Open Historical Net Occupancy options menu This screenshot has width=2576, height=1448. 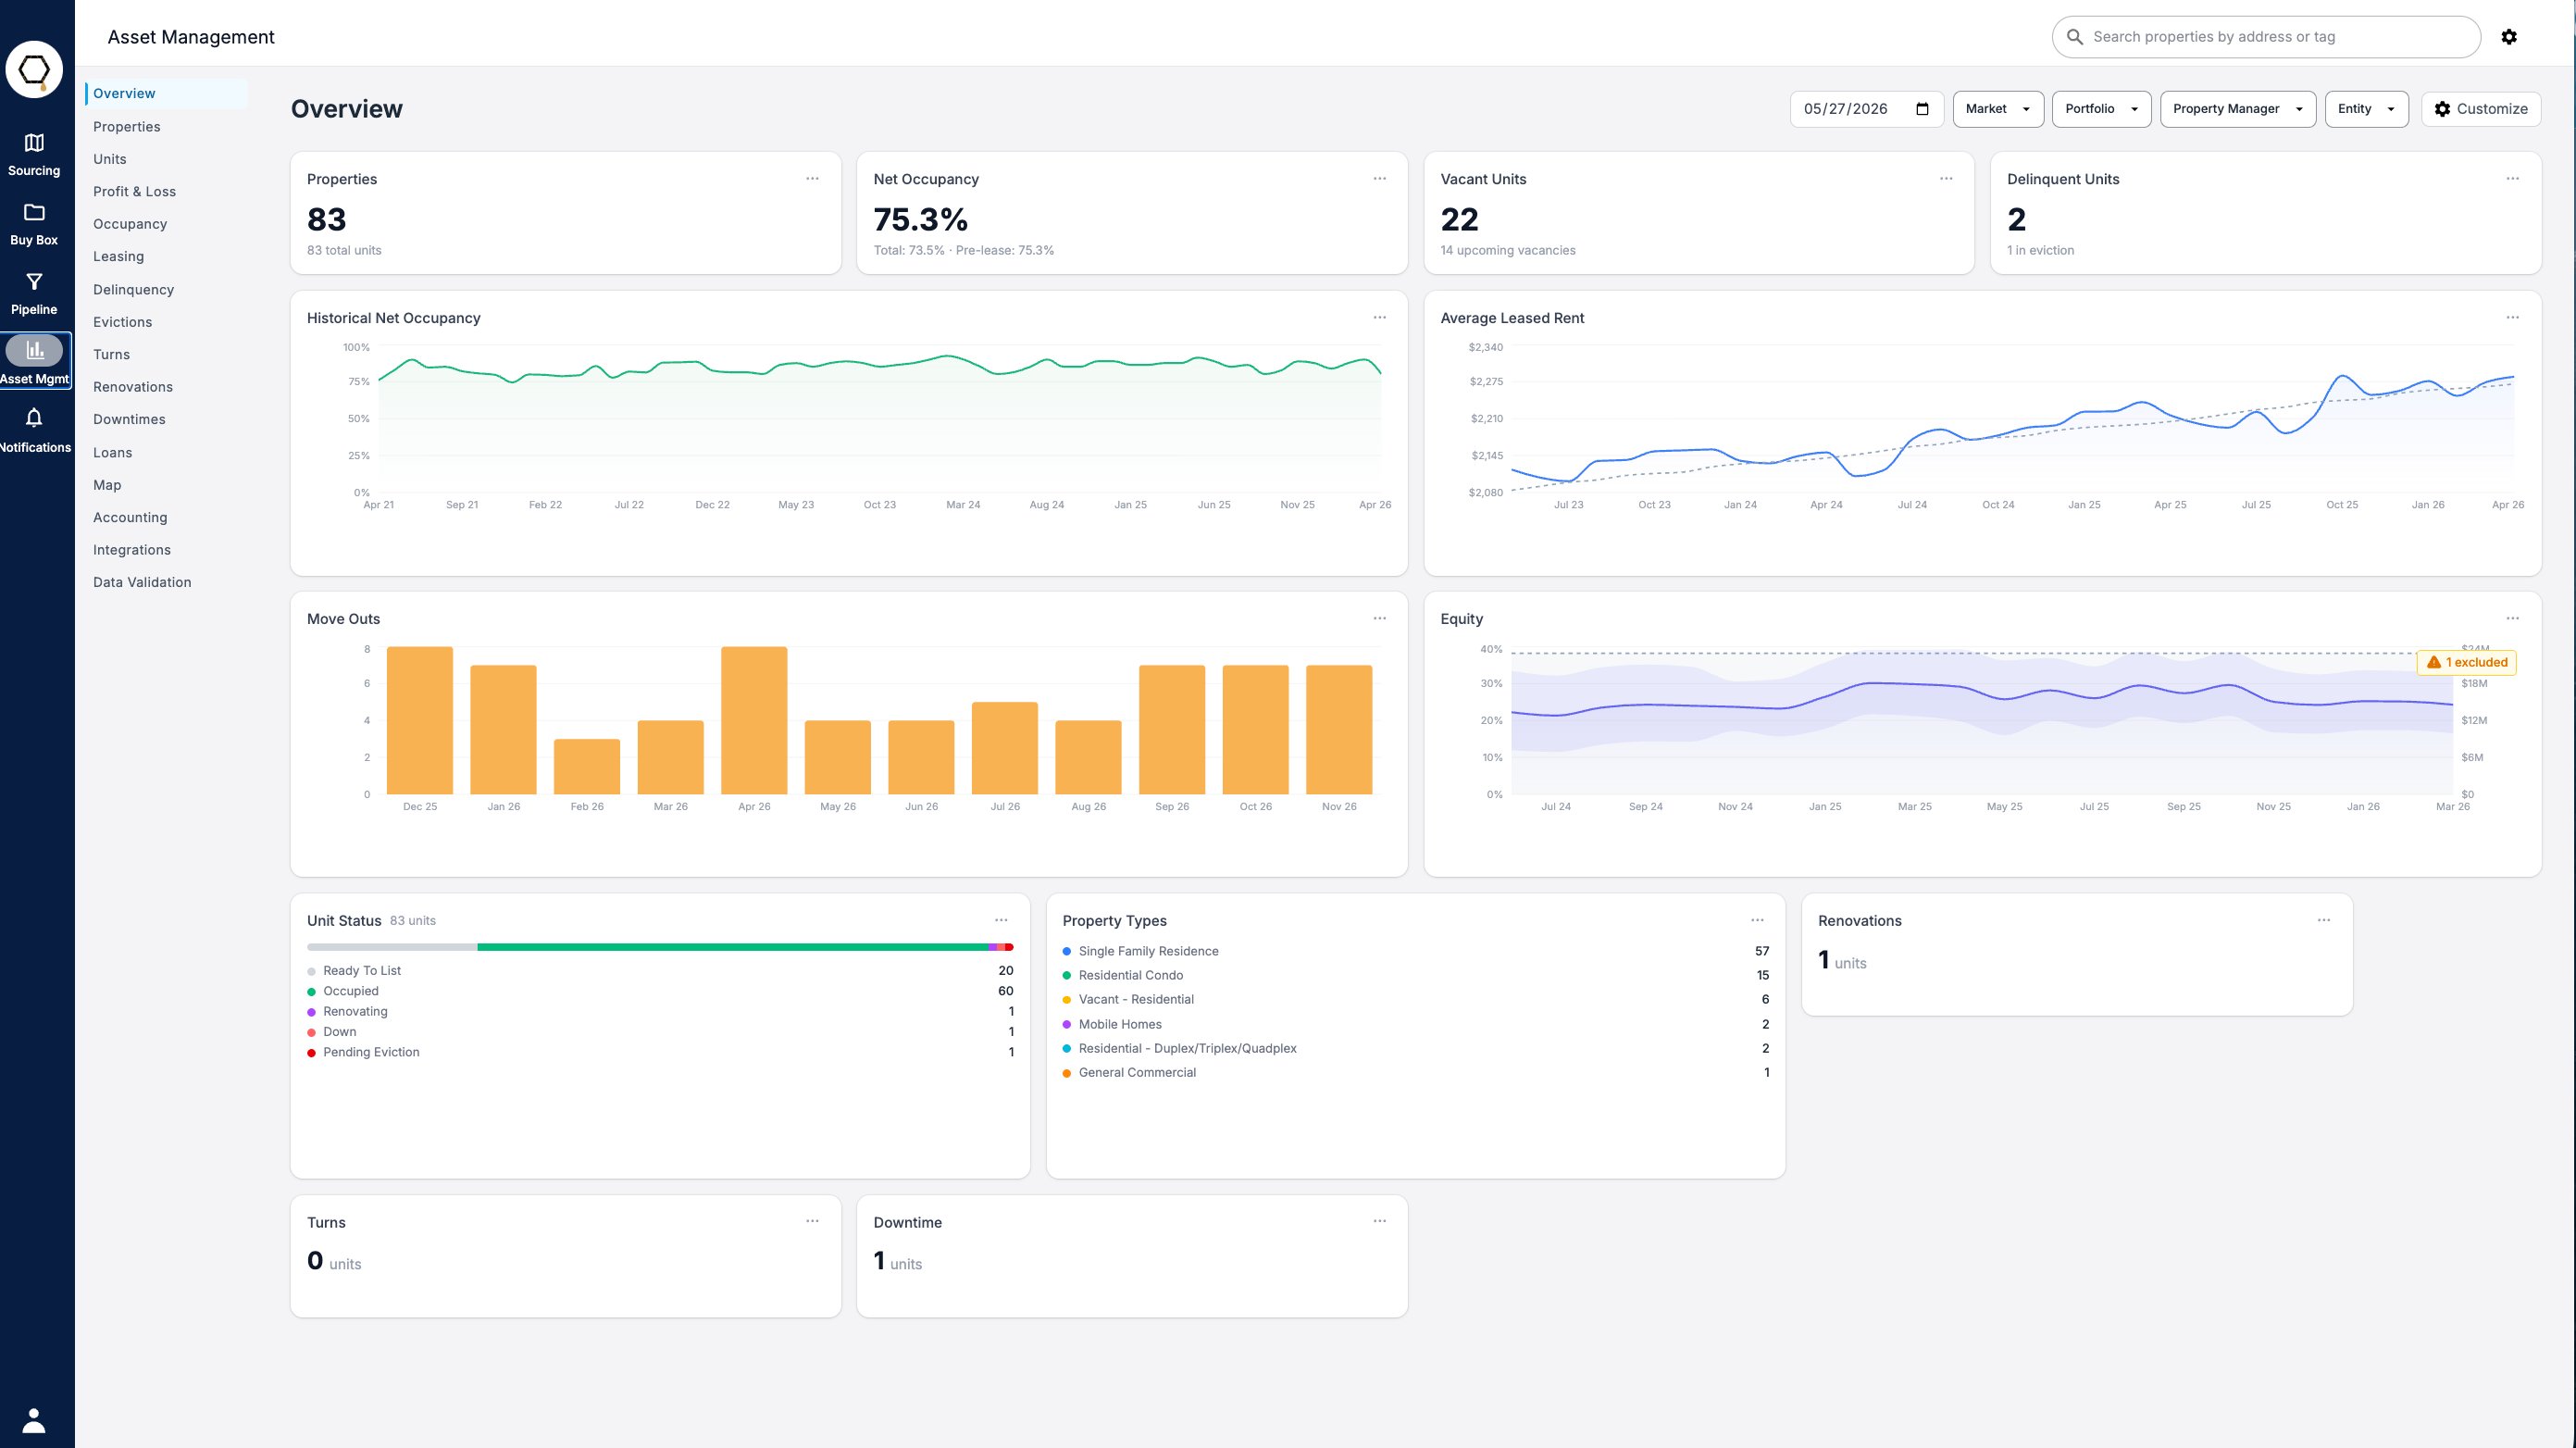tap(1380, 318)
